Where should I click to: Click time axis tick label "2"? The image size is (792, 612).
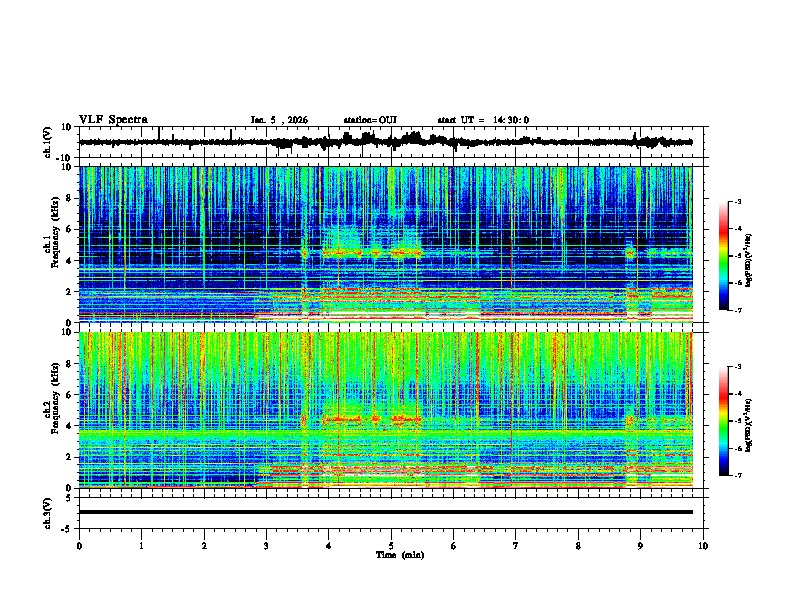click(204, 546)
